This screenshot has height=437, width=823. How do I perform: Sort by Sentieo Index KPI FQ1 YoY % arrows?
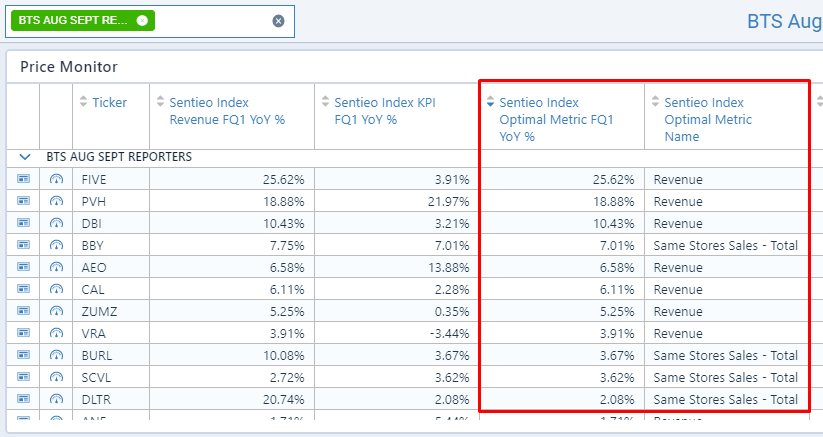pos(325,101)
